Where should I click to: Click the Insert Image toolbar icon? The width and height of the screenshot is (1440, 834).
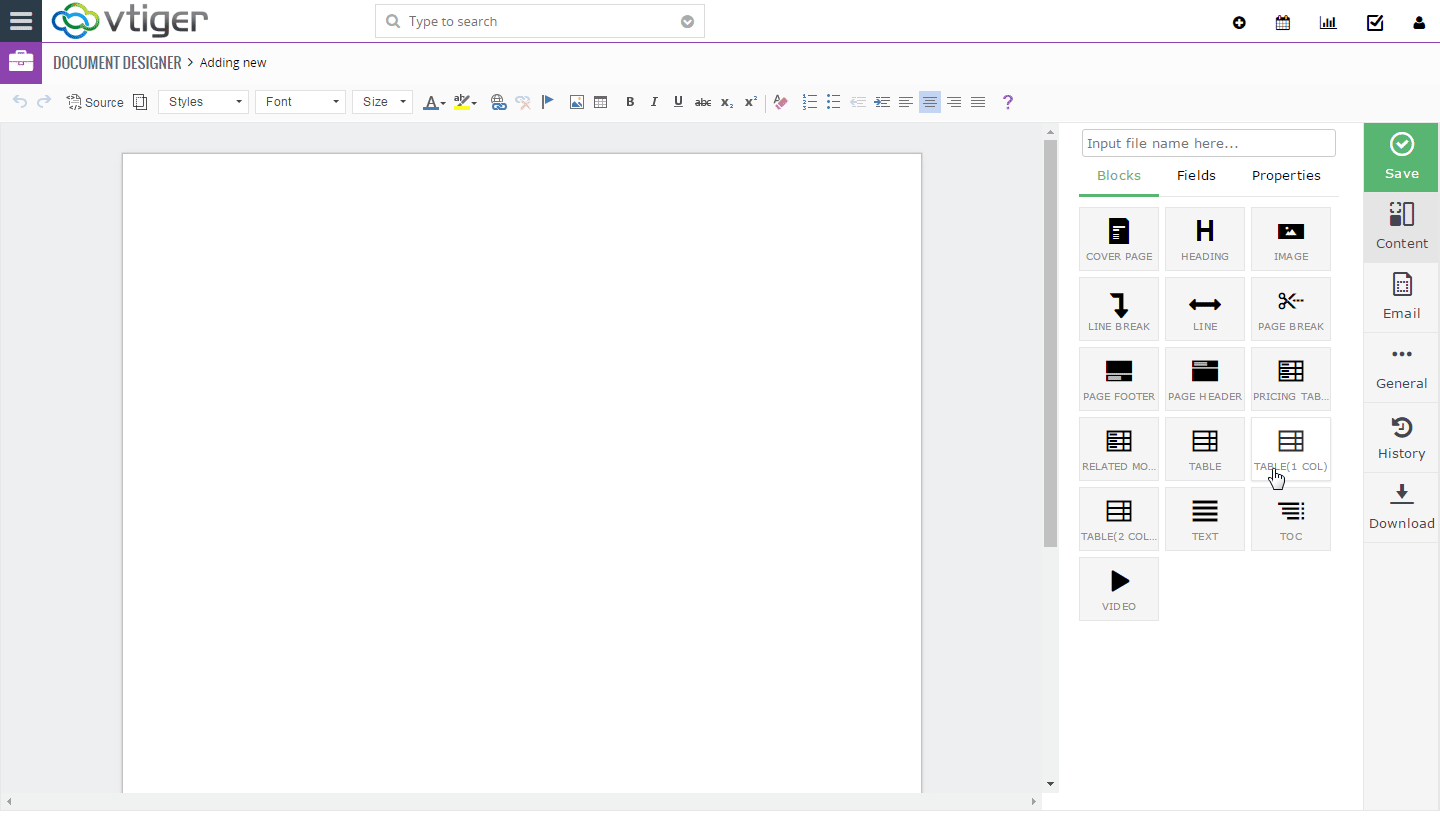[577, 102]
